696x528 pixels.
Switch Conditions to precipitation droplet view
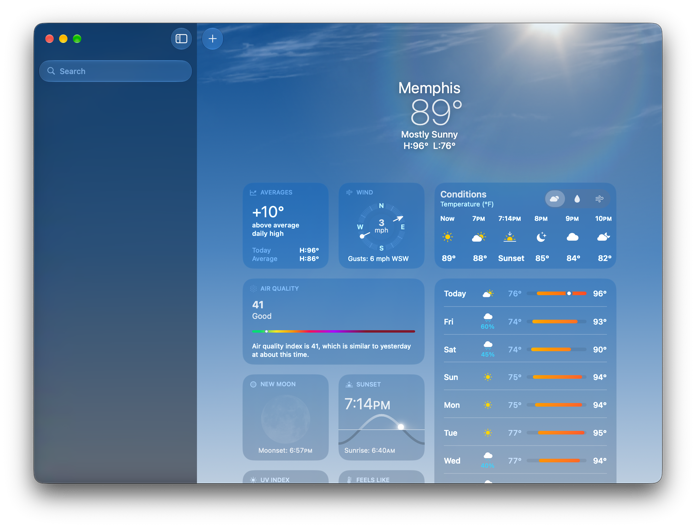577,199
